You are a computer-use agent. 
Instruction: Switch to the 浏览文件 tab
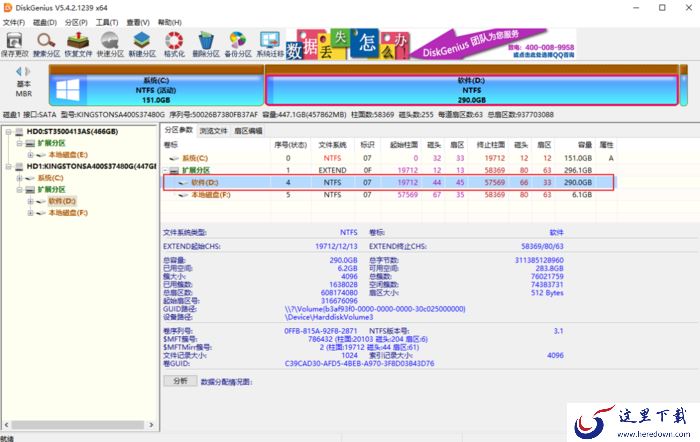coord(213,131)
